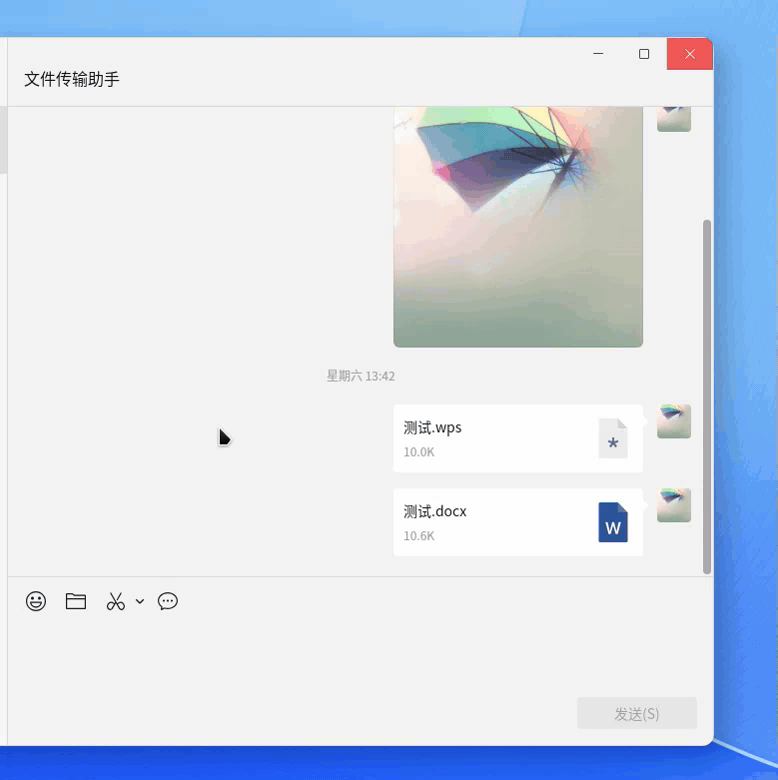Open the umbrella image message
This screenshot has height=780, width=778.
click(518, 227)
